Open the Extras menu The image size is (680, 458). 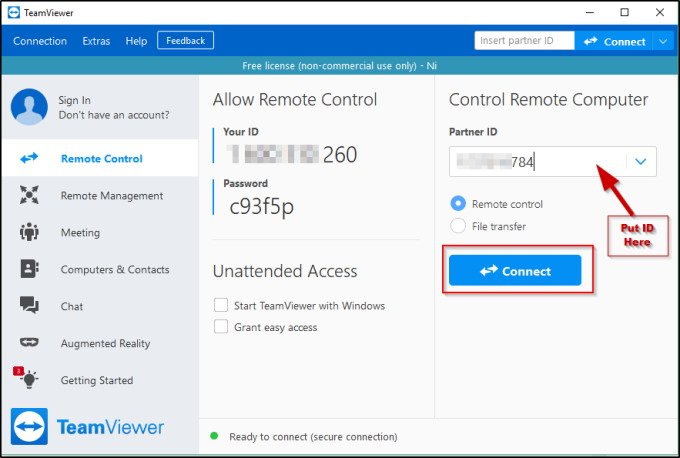[96, 41]
